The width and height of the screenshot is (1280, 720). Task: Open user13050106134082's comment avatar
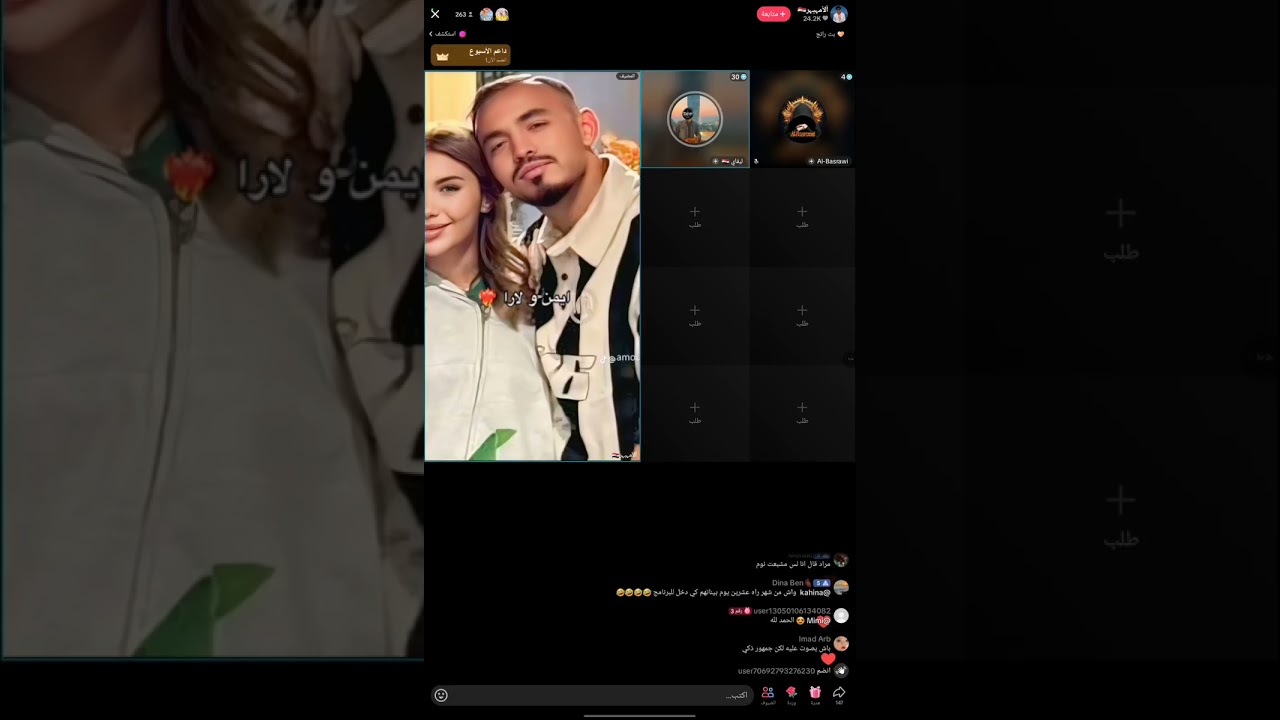coord(841,615)
